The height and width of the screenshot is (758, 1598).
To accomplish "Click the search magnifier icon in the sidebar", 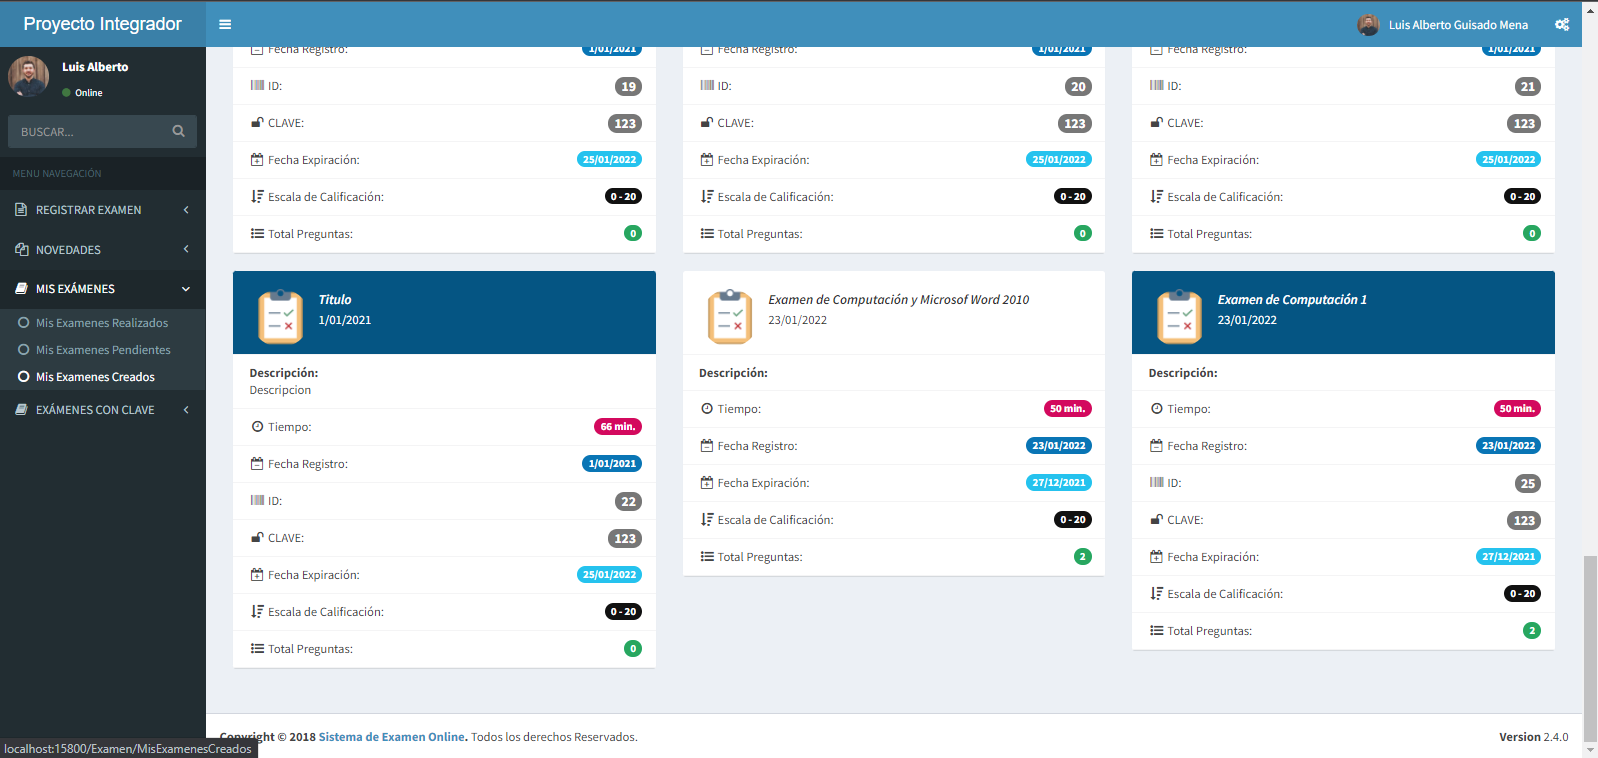I will click(178, 131).
